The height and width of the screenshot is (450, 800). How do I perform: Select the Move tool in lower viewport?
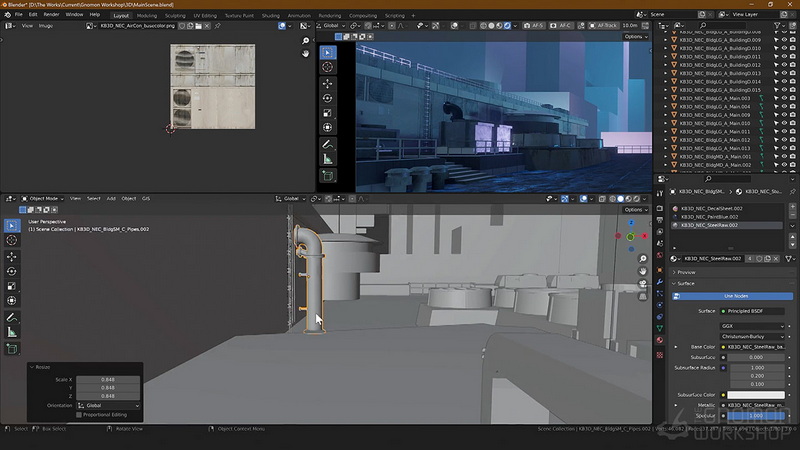12,257
